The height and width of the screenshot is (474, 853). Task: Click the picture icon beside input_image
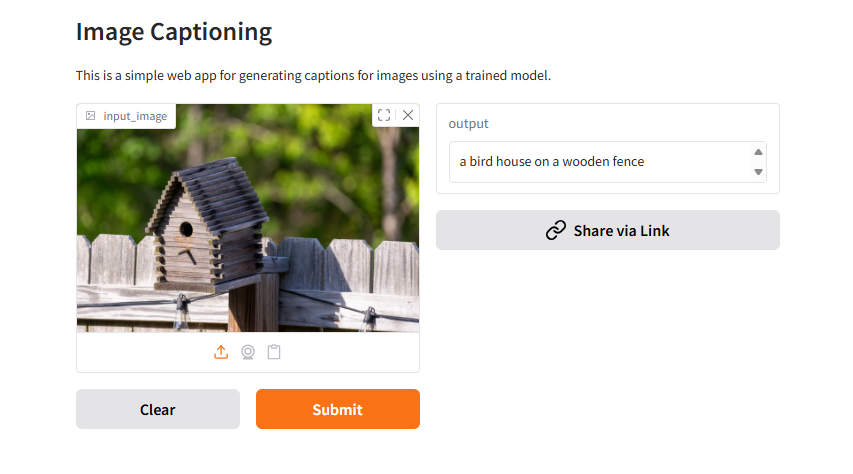(x=91, y=116)
